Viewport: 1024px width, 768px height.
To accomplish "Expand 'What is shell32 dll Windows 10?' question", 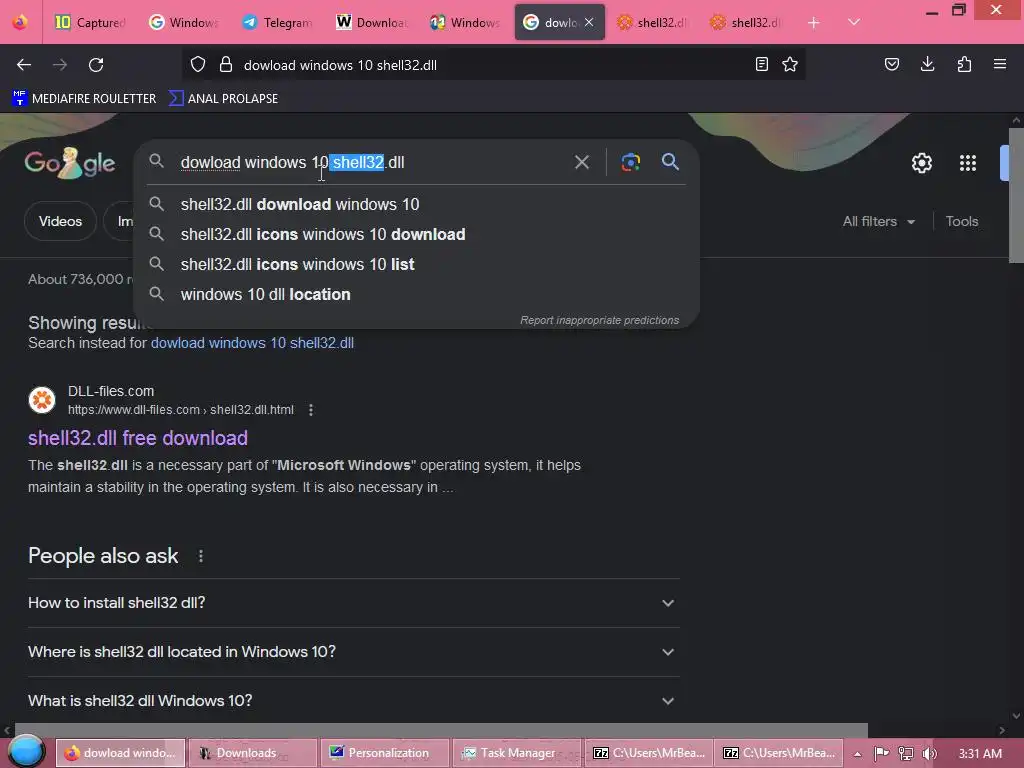I will (x=354, y=701).
